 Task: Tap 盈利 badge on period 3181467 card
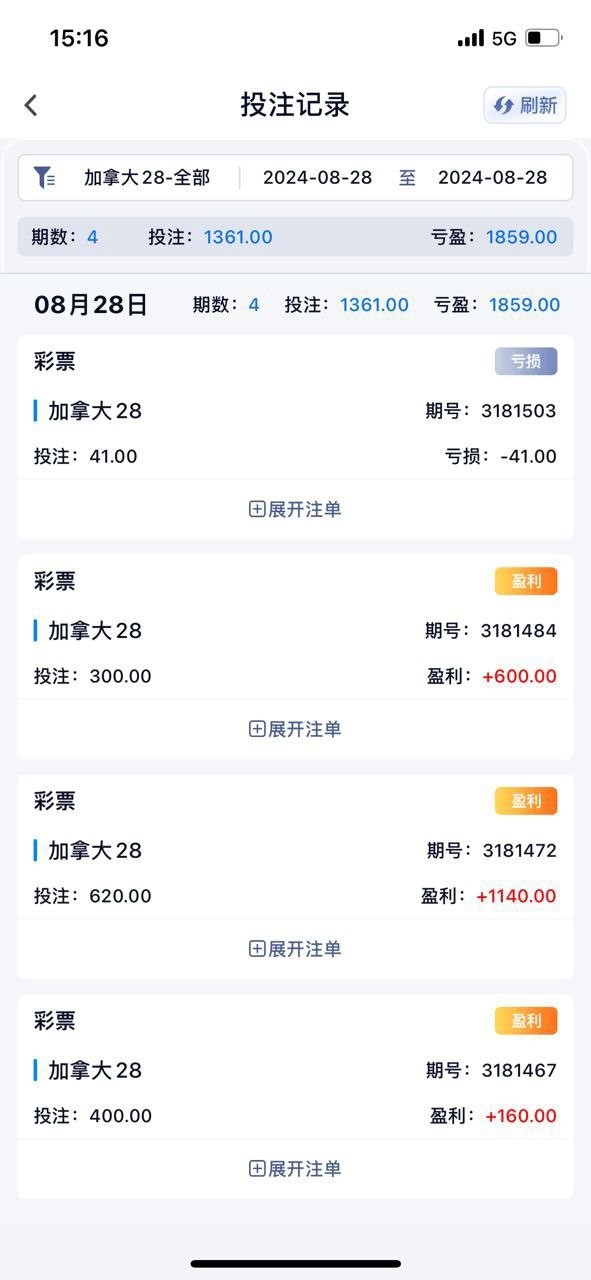tap(526, 1021)
